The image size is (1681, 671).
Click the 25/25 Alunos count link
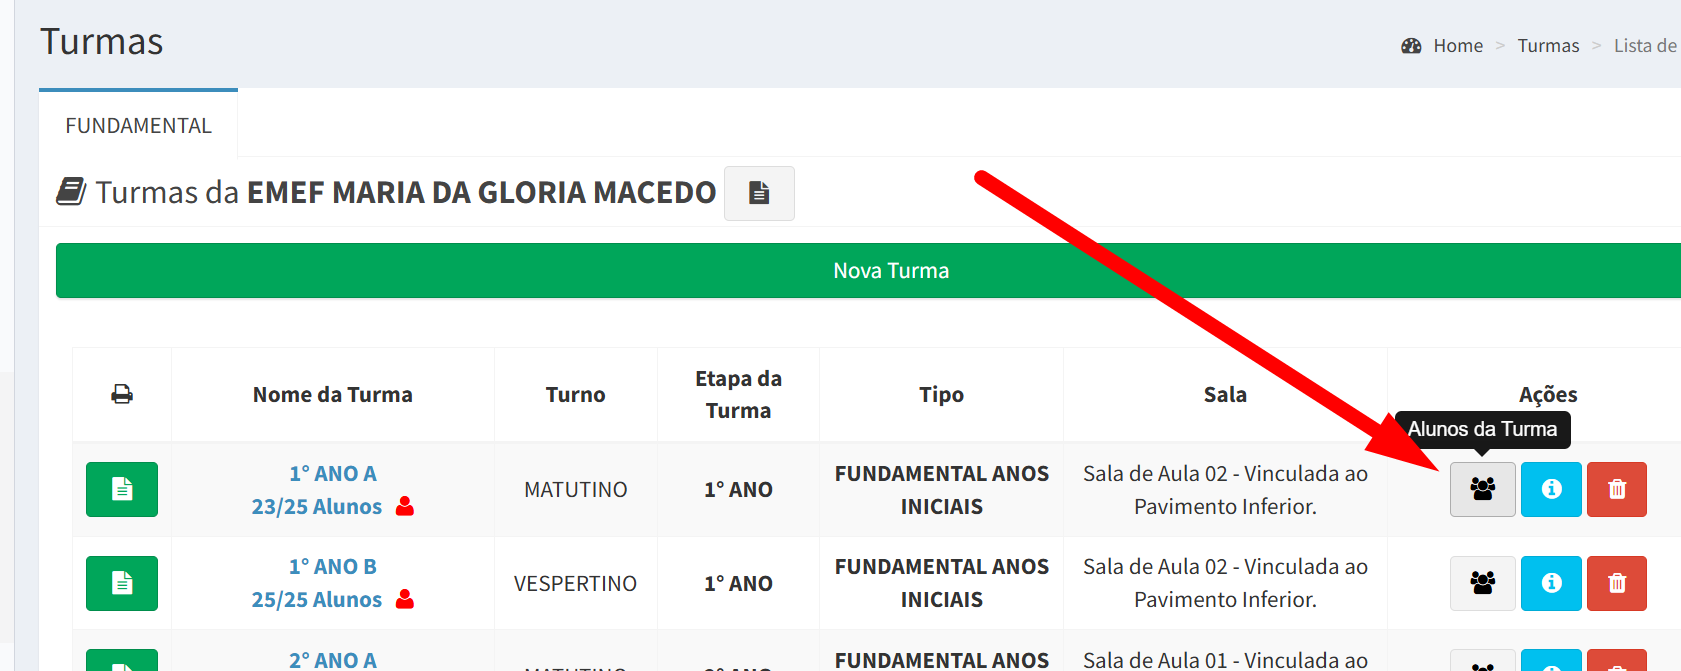pos(317,600)
